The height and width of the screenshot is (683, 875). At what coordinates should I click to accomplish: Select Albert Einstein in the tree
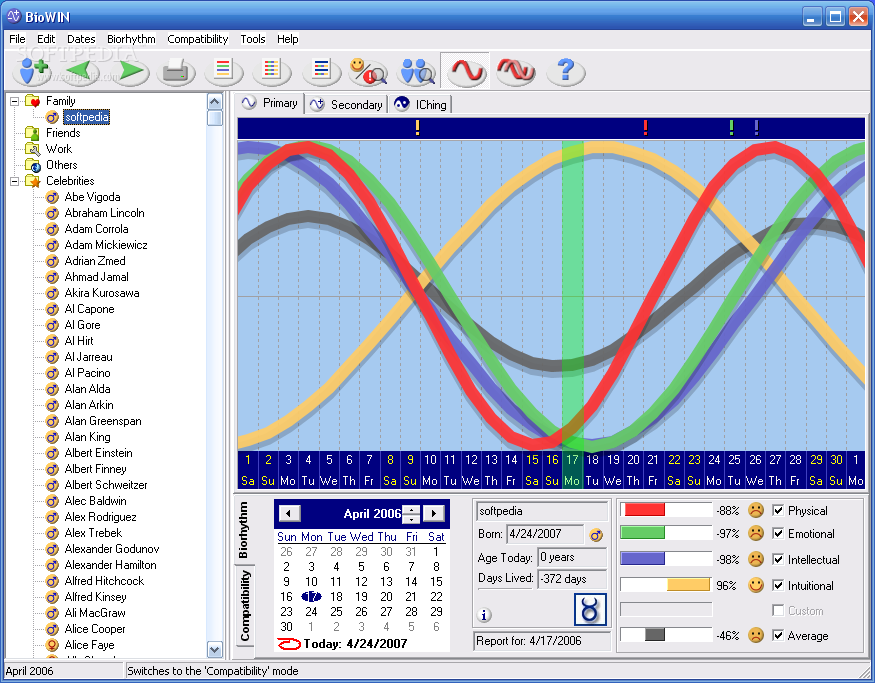98,453
